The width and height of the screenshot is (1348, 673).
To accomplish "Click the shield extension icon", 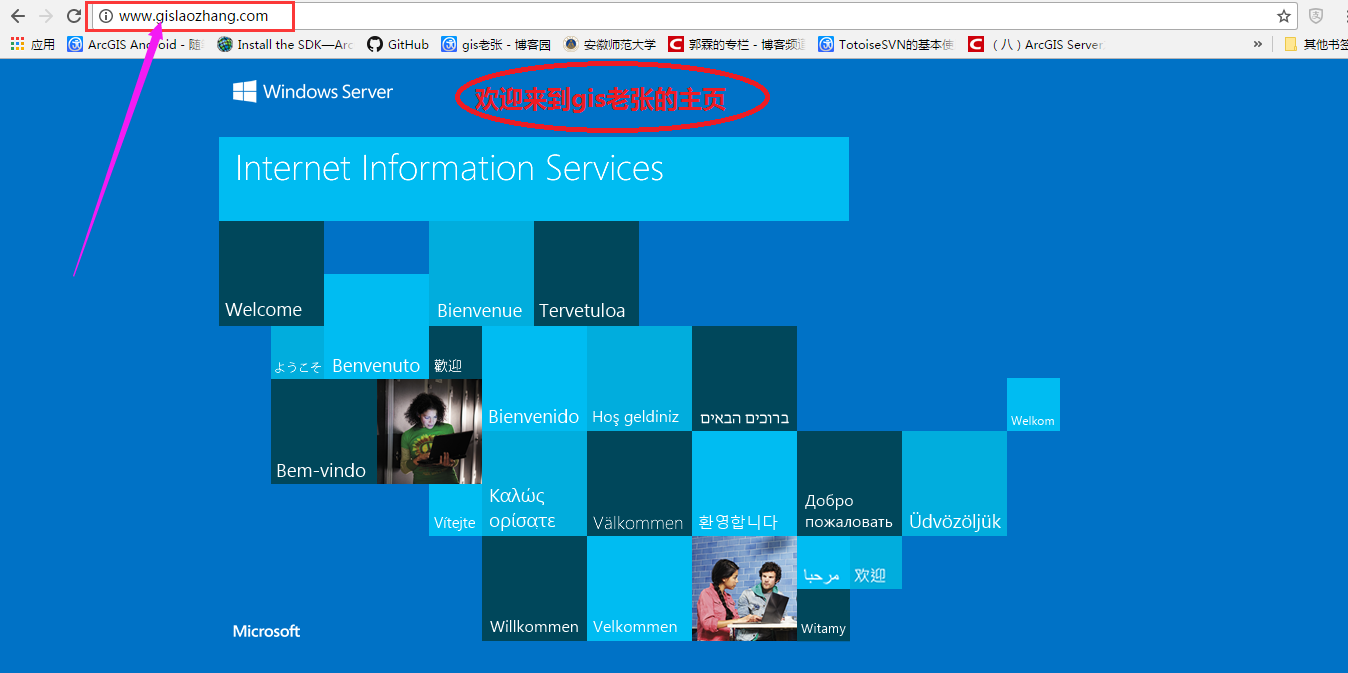I will [1316, 16].
